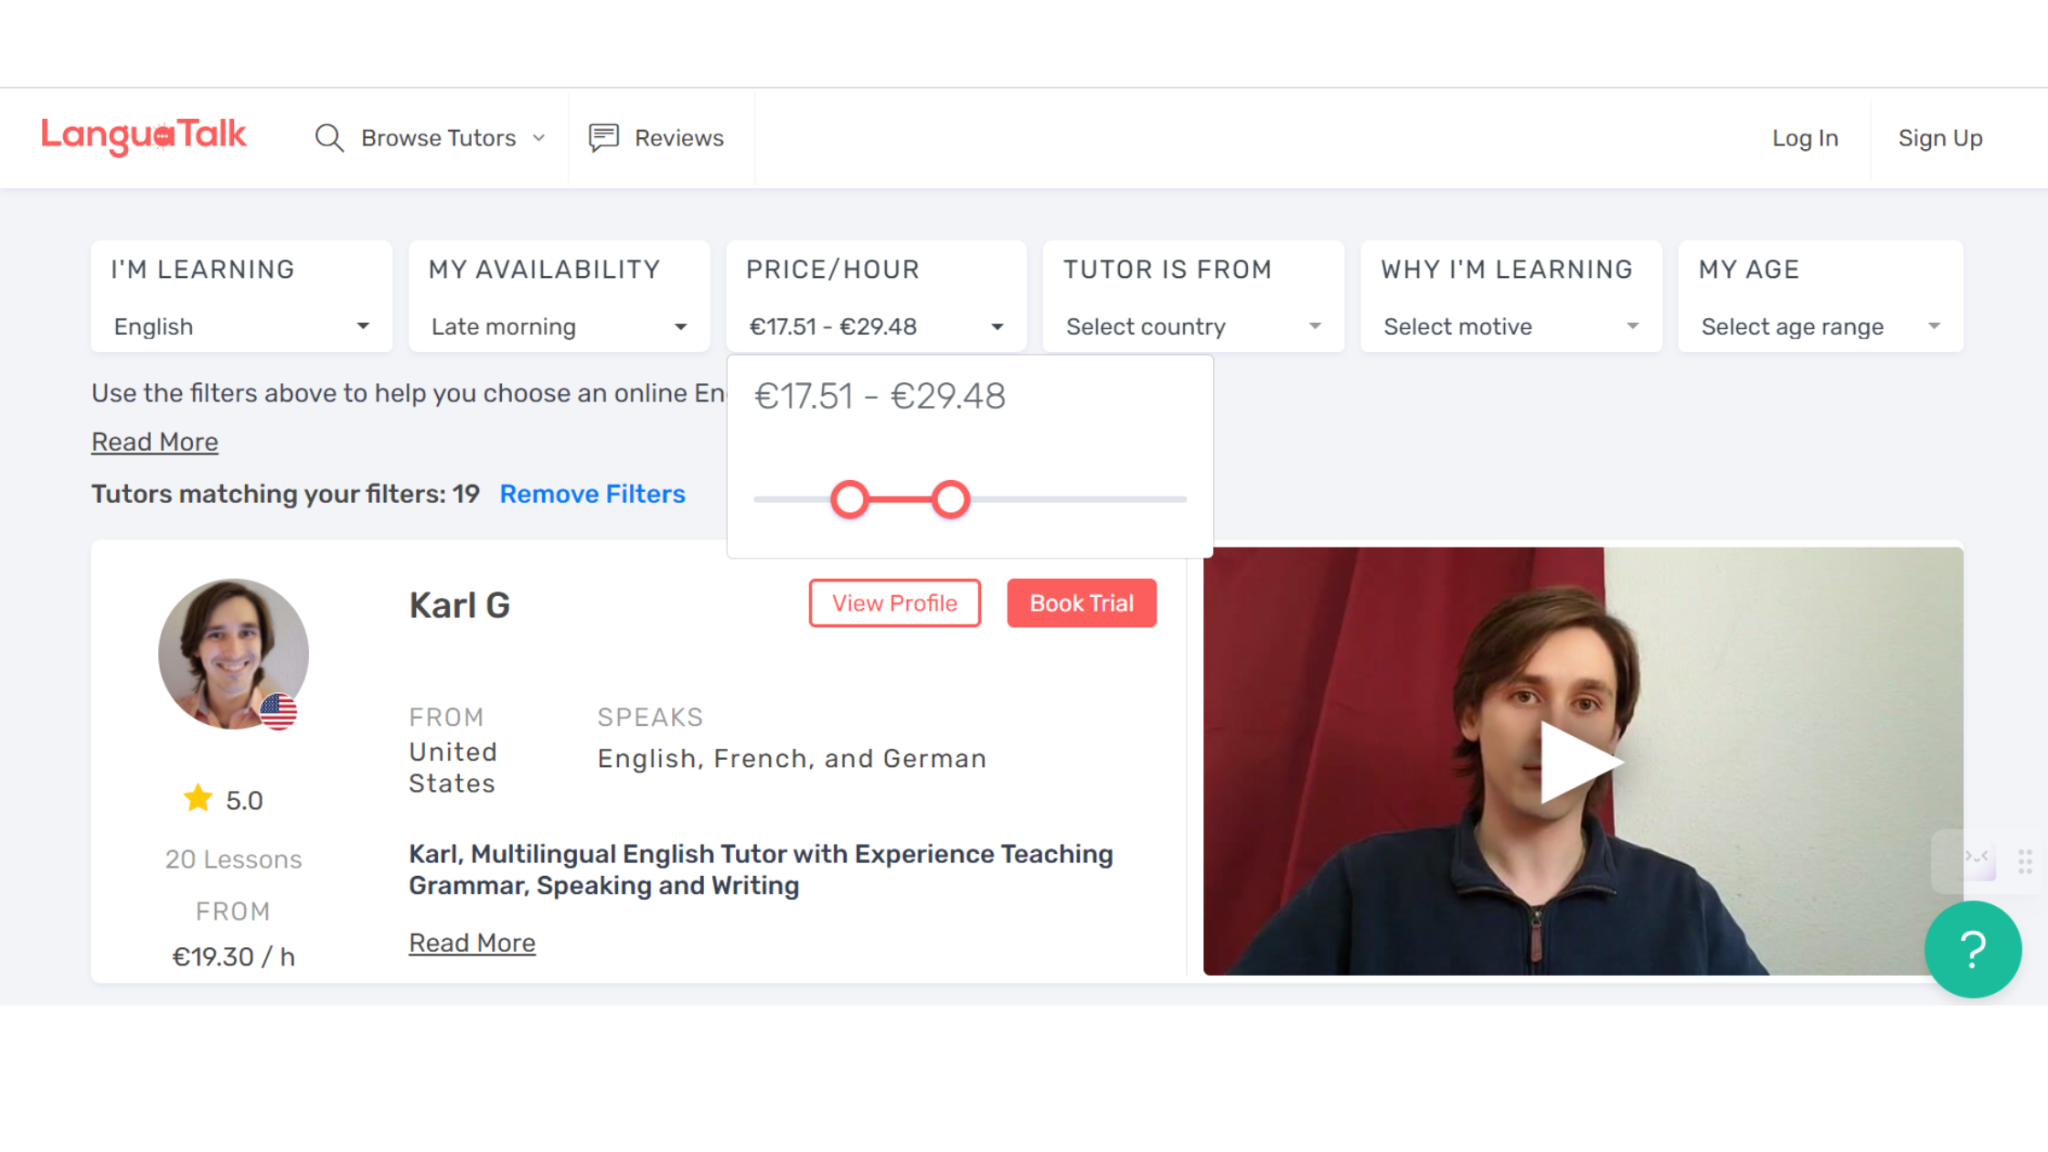
Task: Click the US flag badge on Karl's avatar
Action: pos(279,712)
